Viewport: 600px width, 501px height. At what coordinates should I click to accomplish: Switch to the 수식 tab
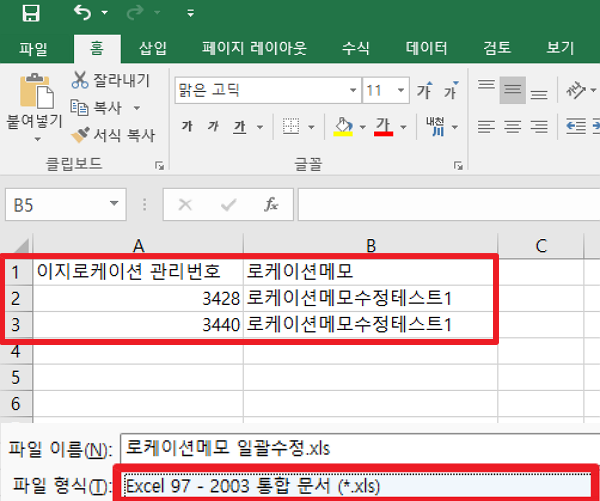355,48
